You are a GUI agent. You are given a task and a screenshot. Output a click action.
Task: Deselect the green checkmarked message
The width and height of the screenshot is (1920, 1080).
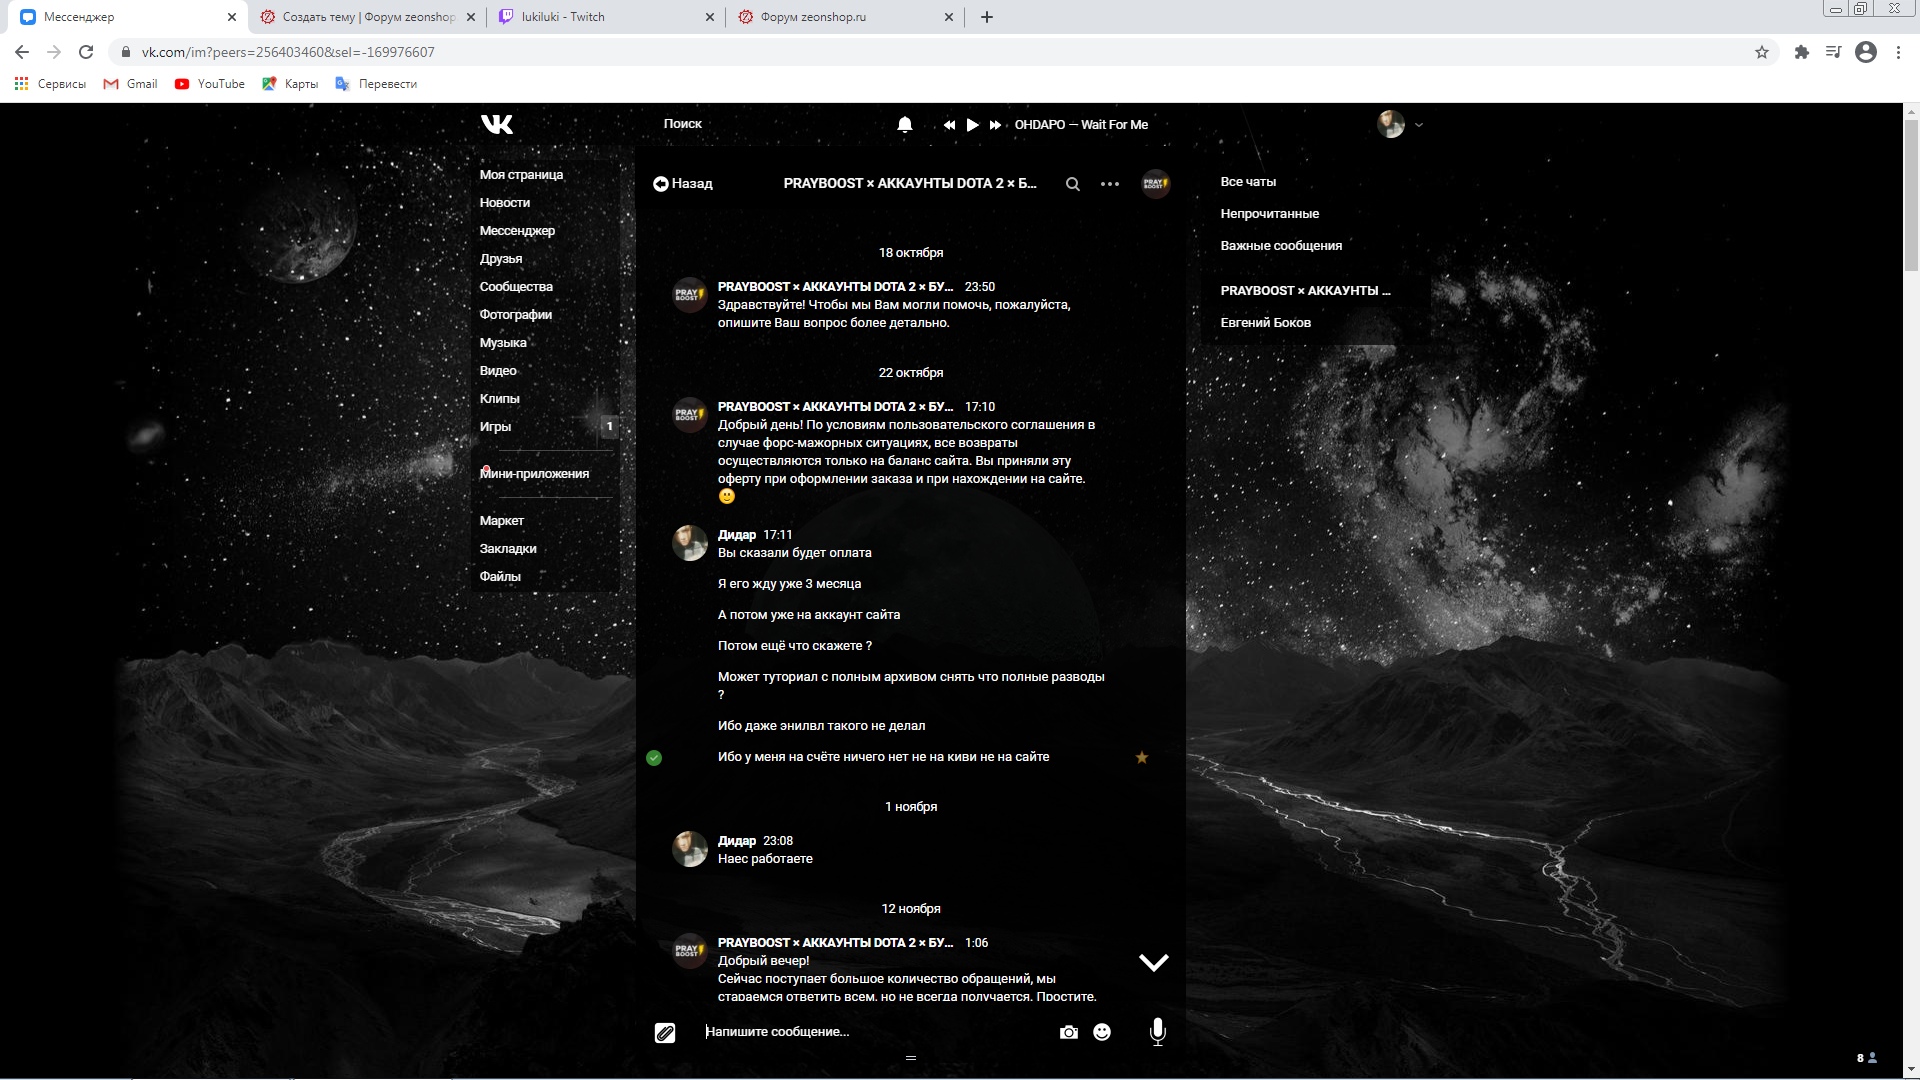coord(654,758)
